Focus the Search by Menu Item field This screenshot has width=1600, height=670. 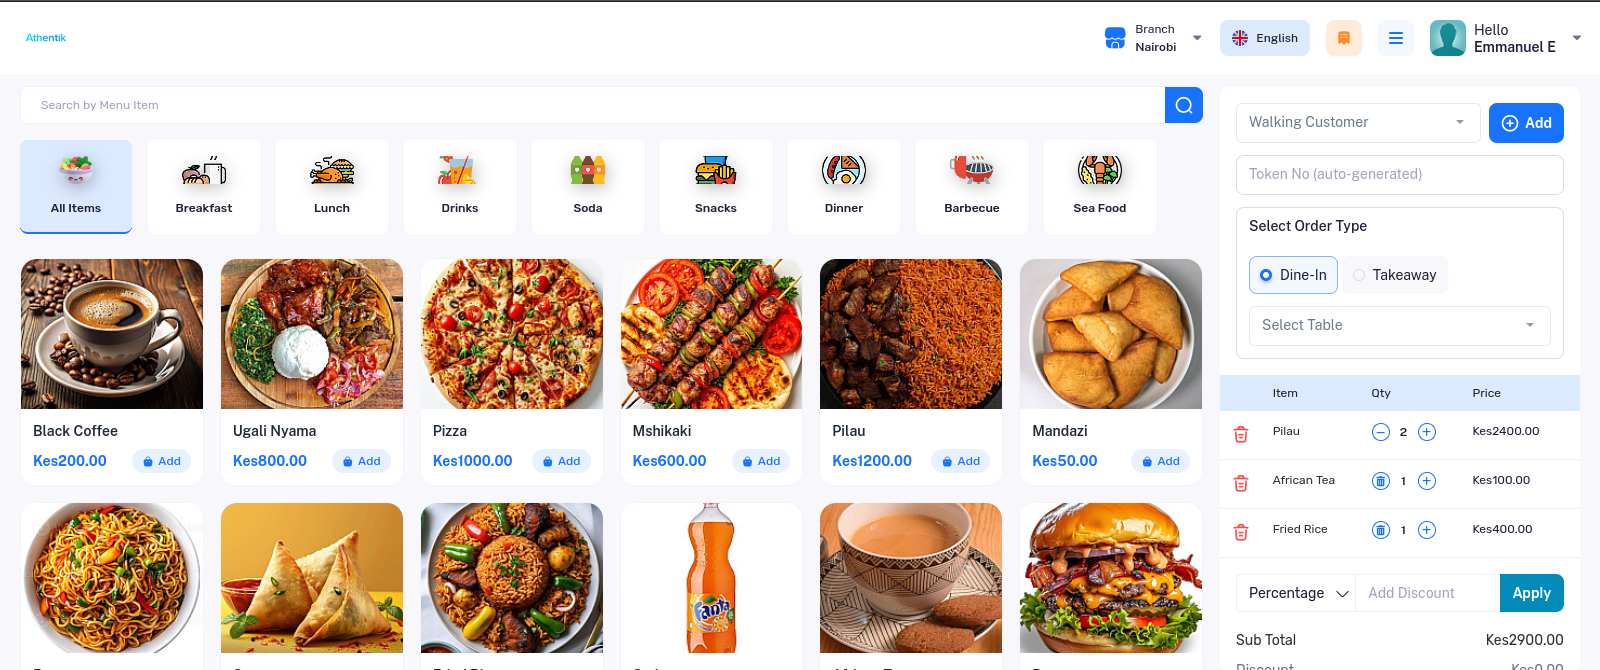pos(592,105)
